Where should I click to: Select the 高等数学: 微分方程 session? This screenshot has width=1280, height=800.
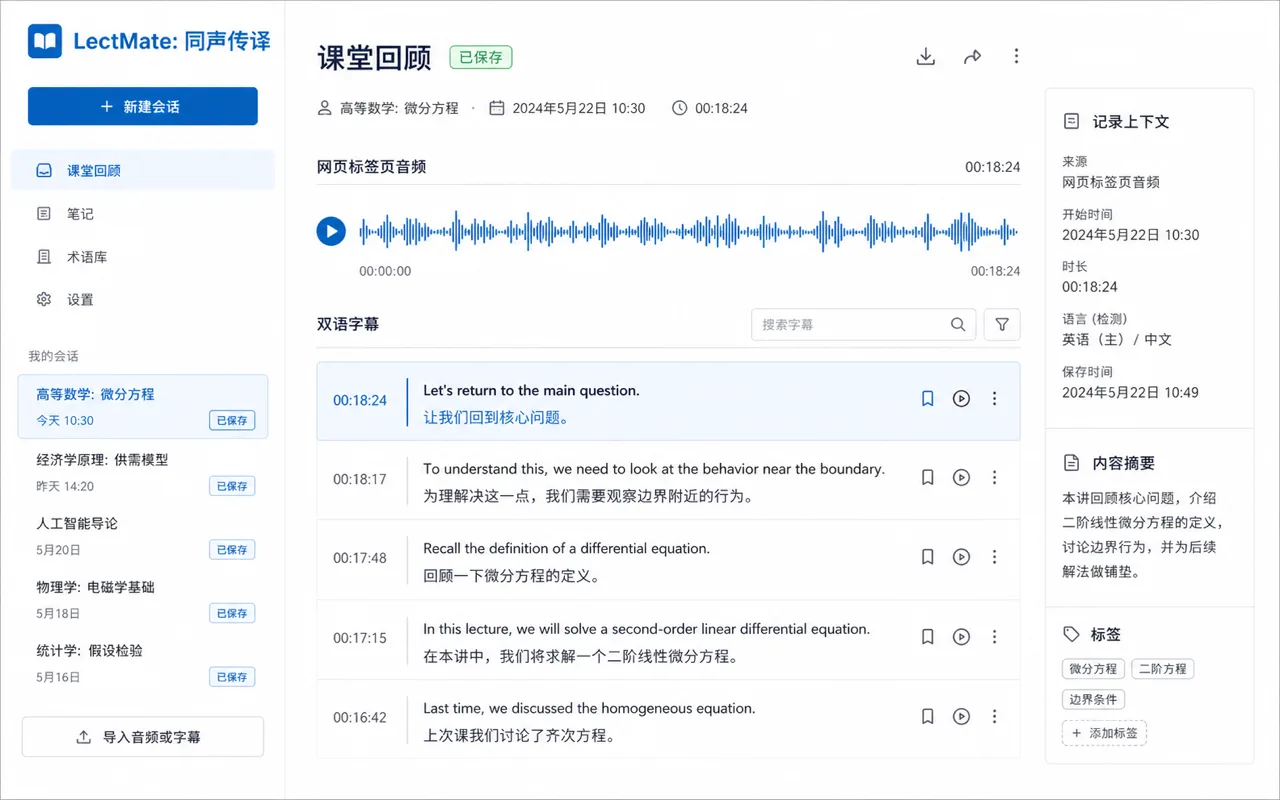pyautogui.click(x=143, y=407)
